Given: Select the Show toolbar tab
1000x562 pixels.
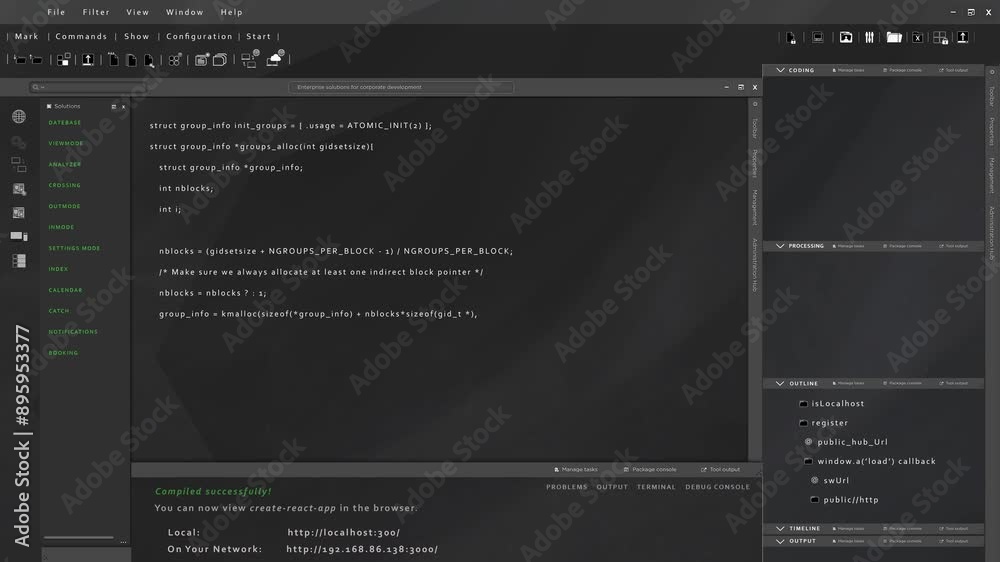Looking at the screenshot, I should point(136,36).
